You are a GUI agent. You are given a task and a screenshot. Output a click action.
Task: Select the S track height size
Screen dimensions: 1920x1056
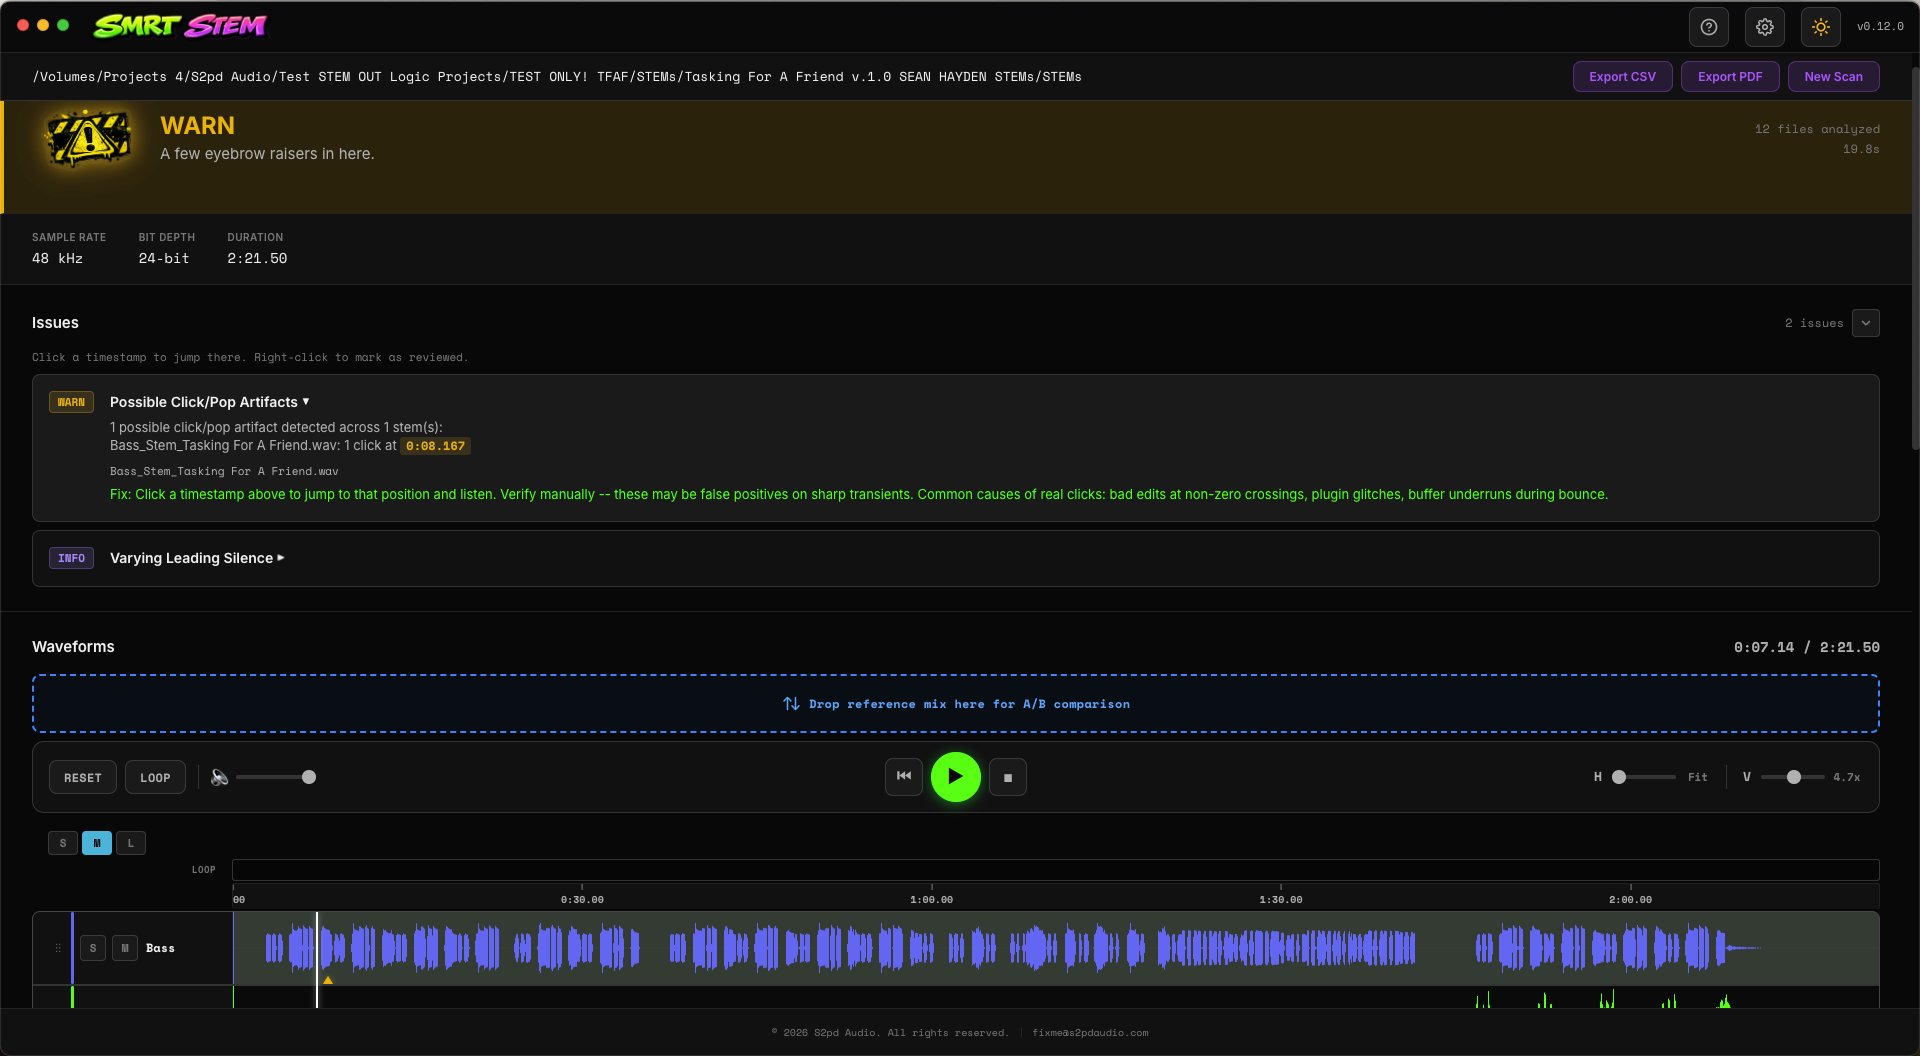pos(63,843)
